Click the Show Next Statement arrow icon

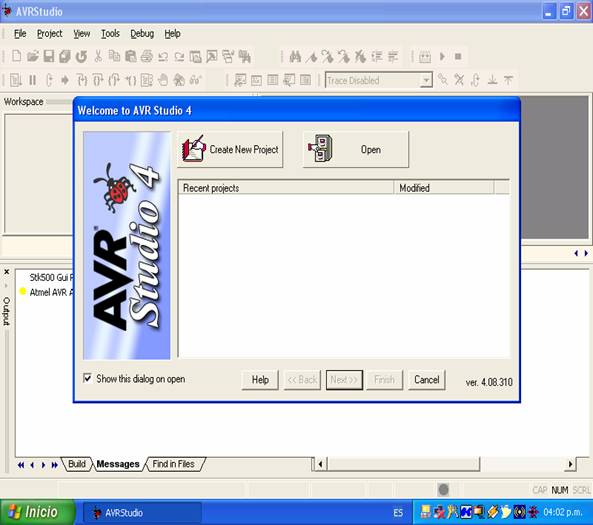65,80
